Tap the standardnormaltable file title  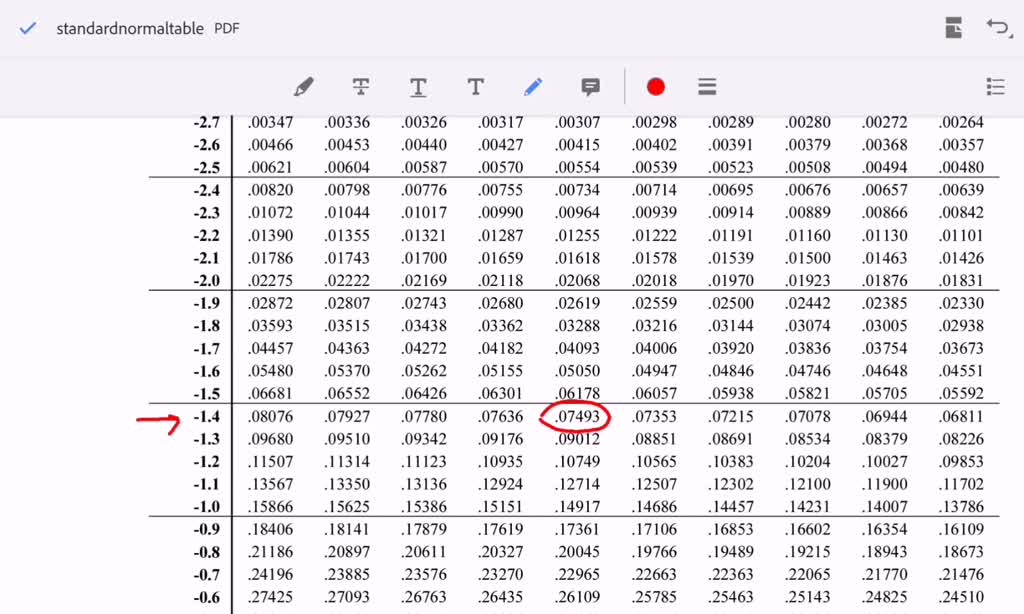pyautogui.click(x=130, y=29)
